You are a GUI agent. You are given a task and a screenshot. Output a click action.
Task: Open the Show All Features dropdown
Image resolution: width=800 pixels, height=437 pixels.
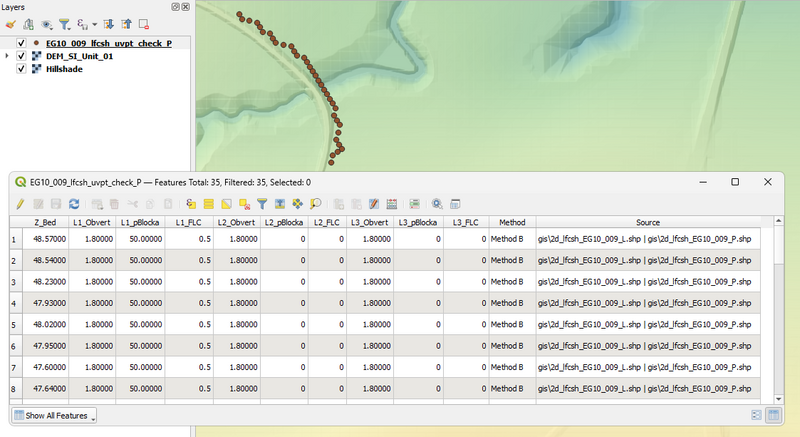tap(56, 415)
